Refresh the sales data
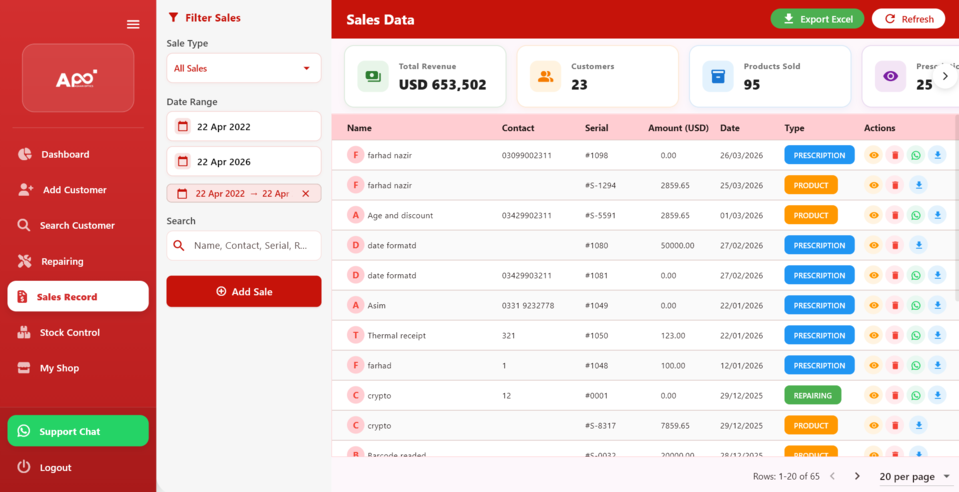 tap(908, 19)
